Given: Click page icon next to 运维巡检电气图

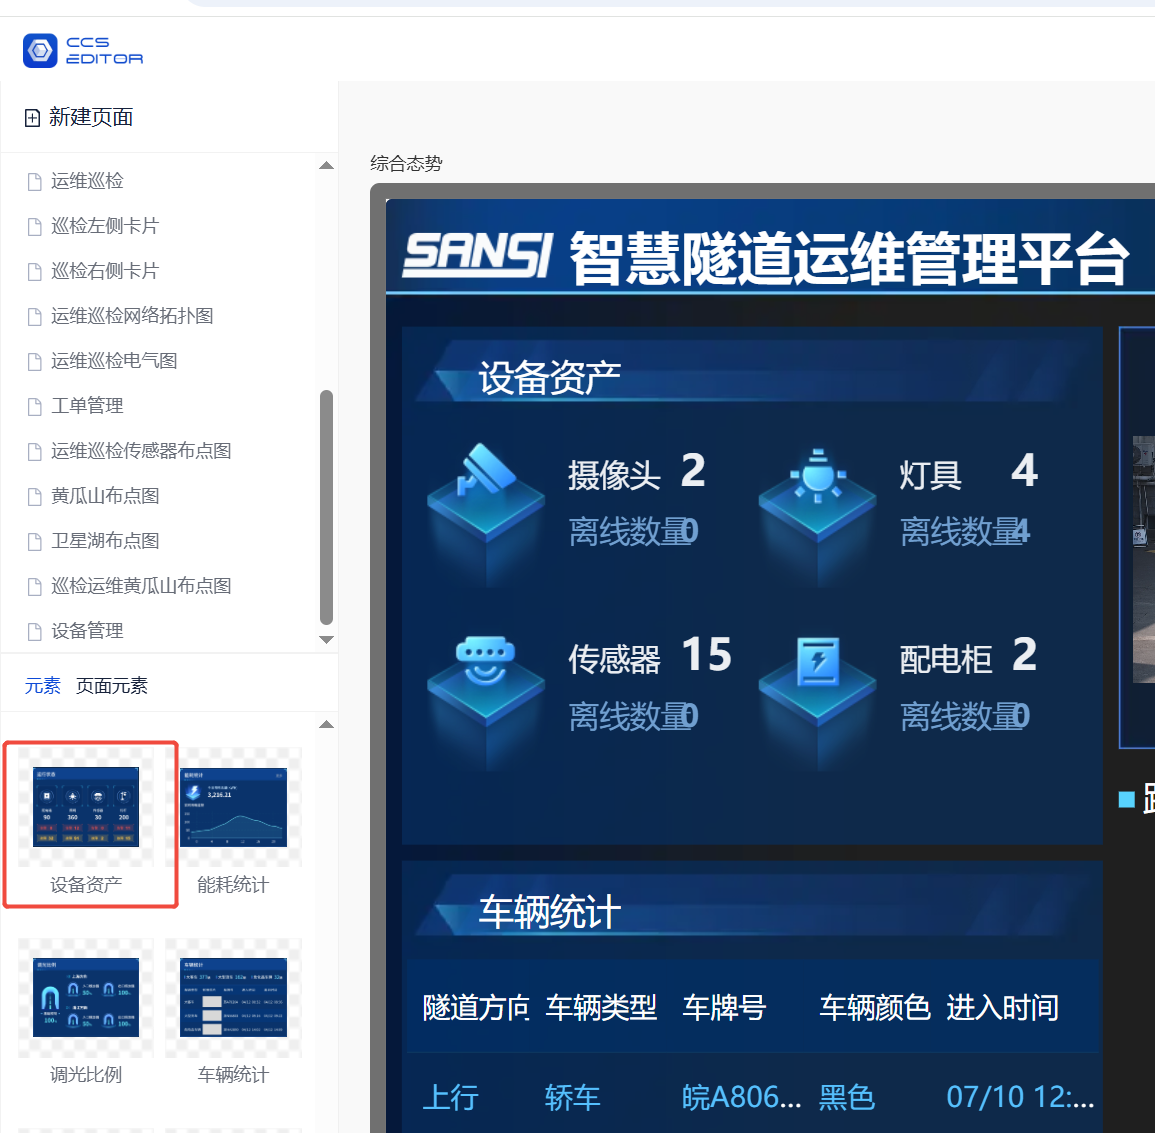Looking at the screenshot, I should [35, 362].
